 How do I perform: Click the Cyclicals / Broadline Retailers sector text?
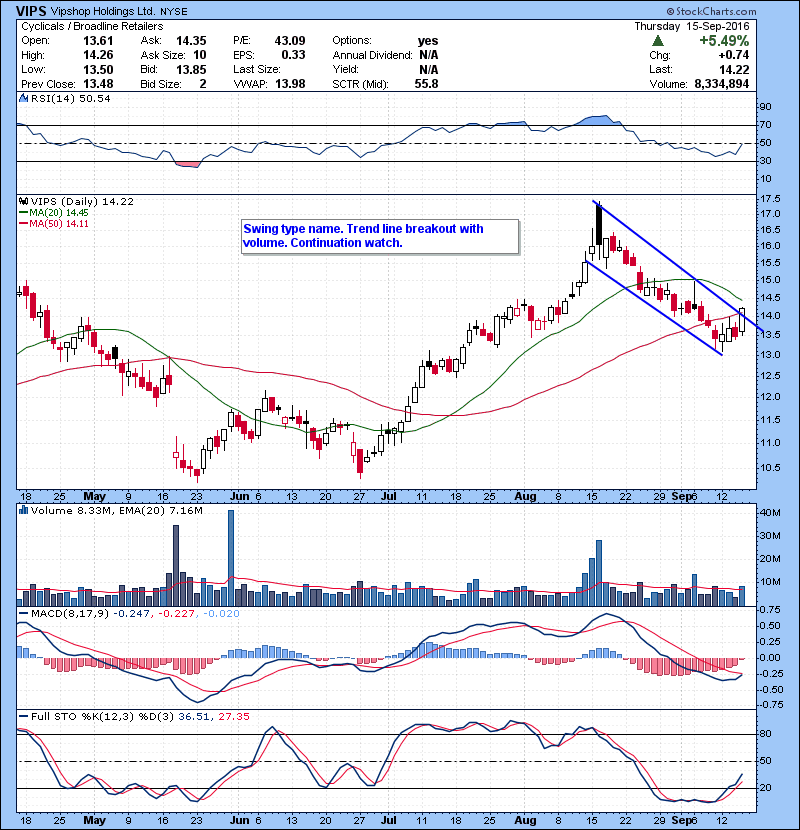point(92,26)
